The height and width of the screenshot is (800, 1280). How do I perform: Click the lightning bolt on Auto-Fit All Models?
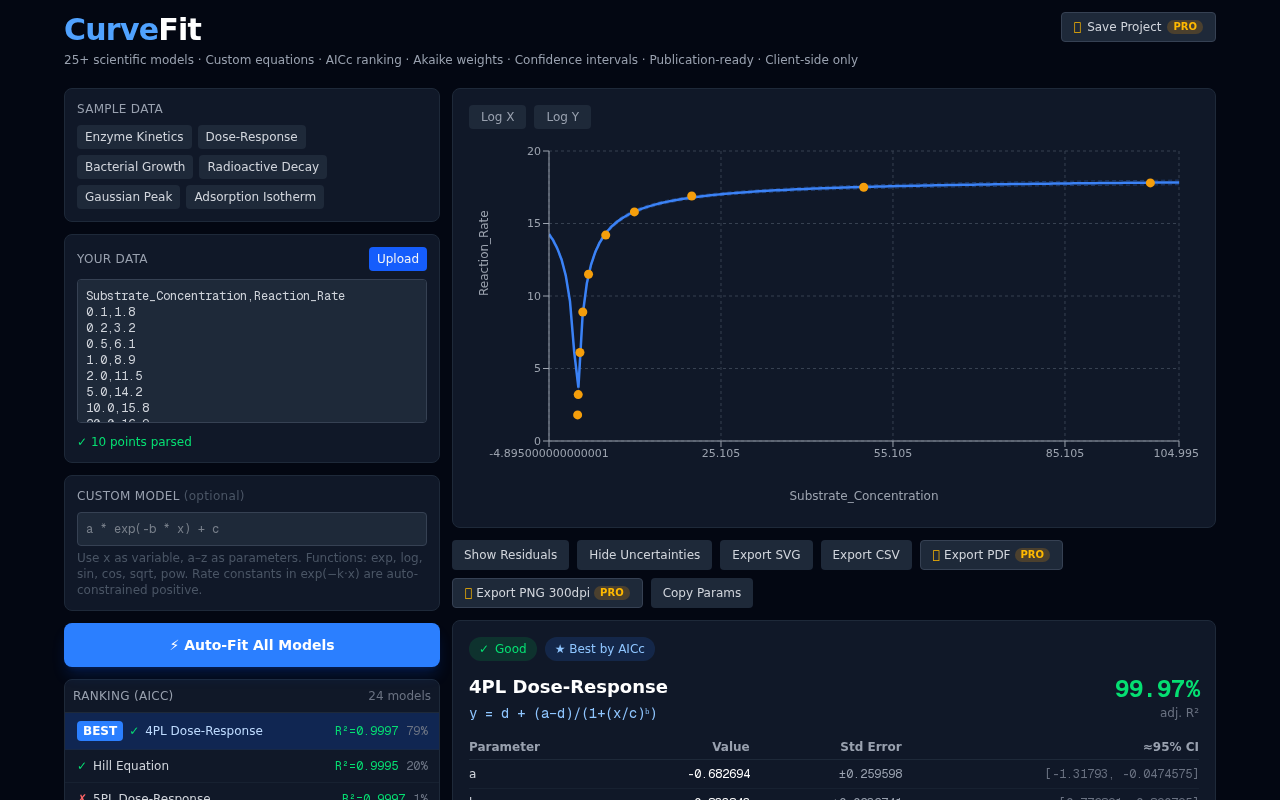point(174,645)
